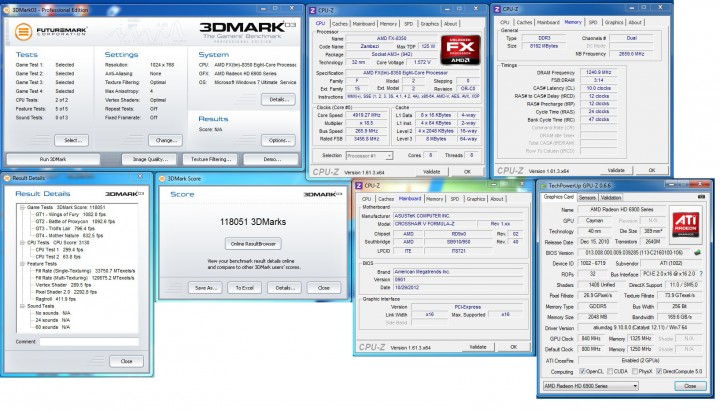Click the Futuremark orange logo
The width and height of the screenshot is (720, 412).
[x=23, y=31]
